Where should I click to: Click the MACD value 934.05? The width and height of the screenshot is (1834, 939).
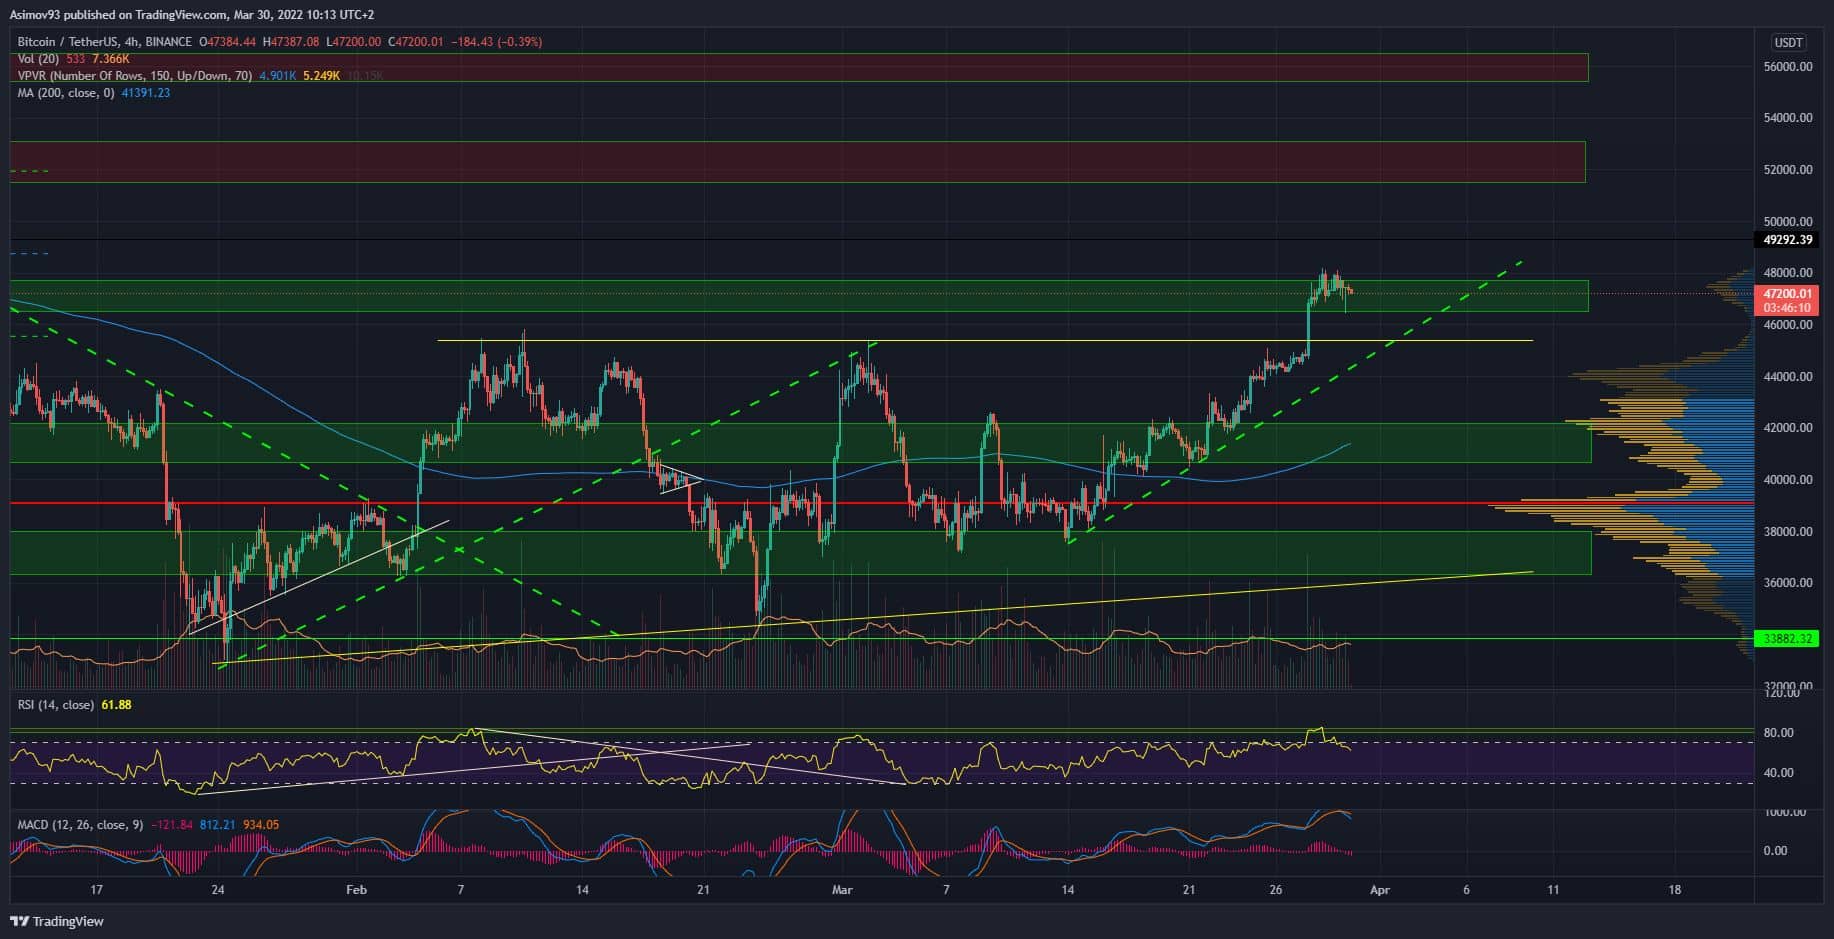point(261,825)
